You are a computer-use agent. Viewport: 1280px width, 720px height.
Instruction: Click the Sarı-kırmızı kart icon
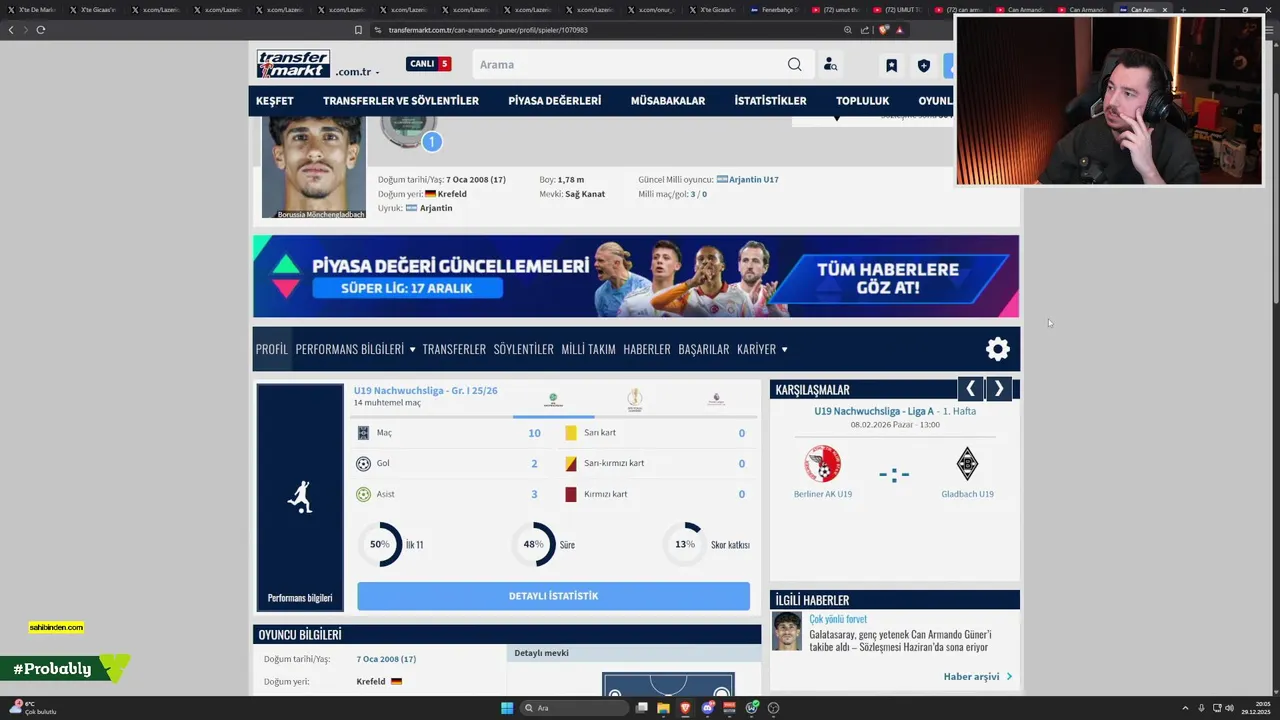point(571,464)
